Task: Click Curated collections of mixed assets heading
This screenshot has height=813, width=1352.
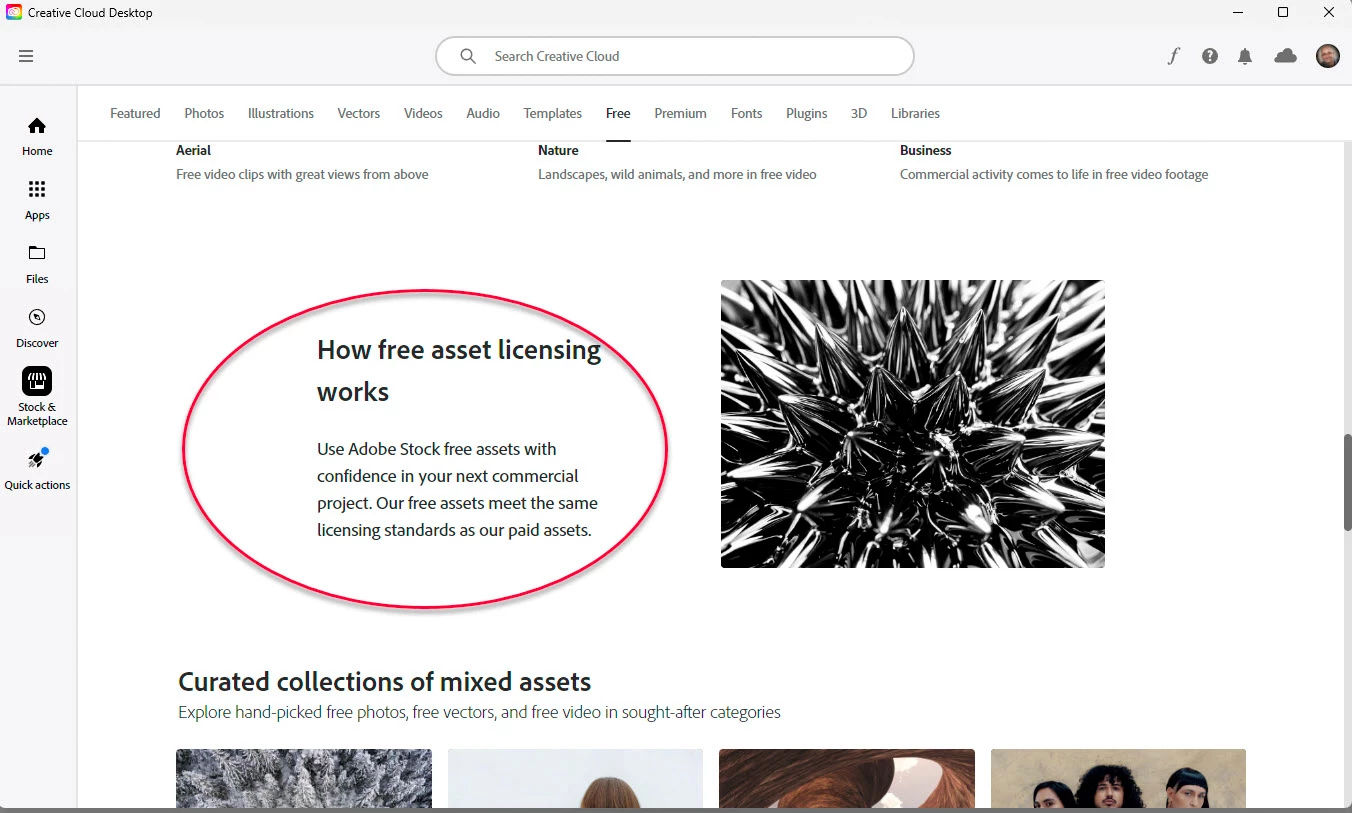Action: tap(385, 682)
